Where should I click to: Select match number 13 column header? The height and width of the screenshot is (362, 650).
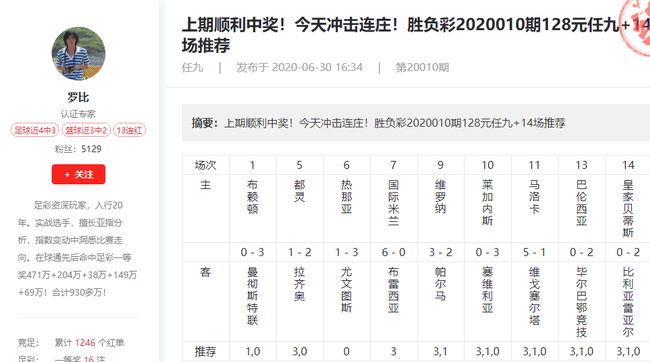pos(581,165)
